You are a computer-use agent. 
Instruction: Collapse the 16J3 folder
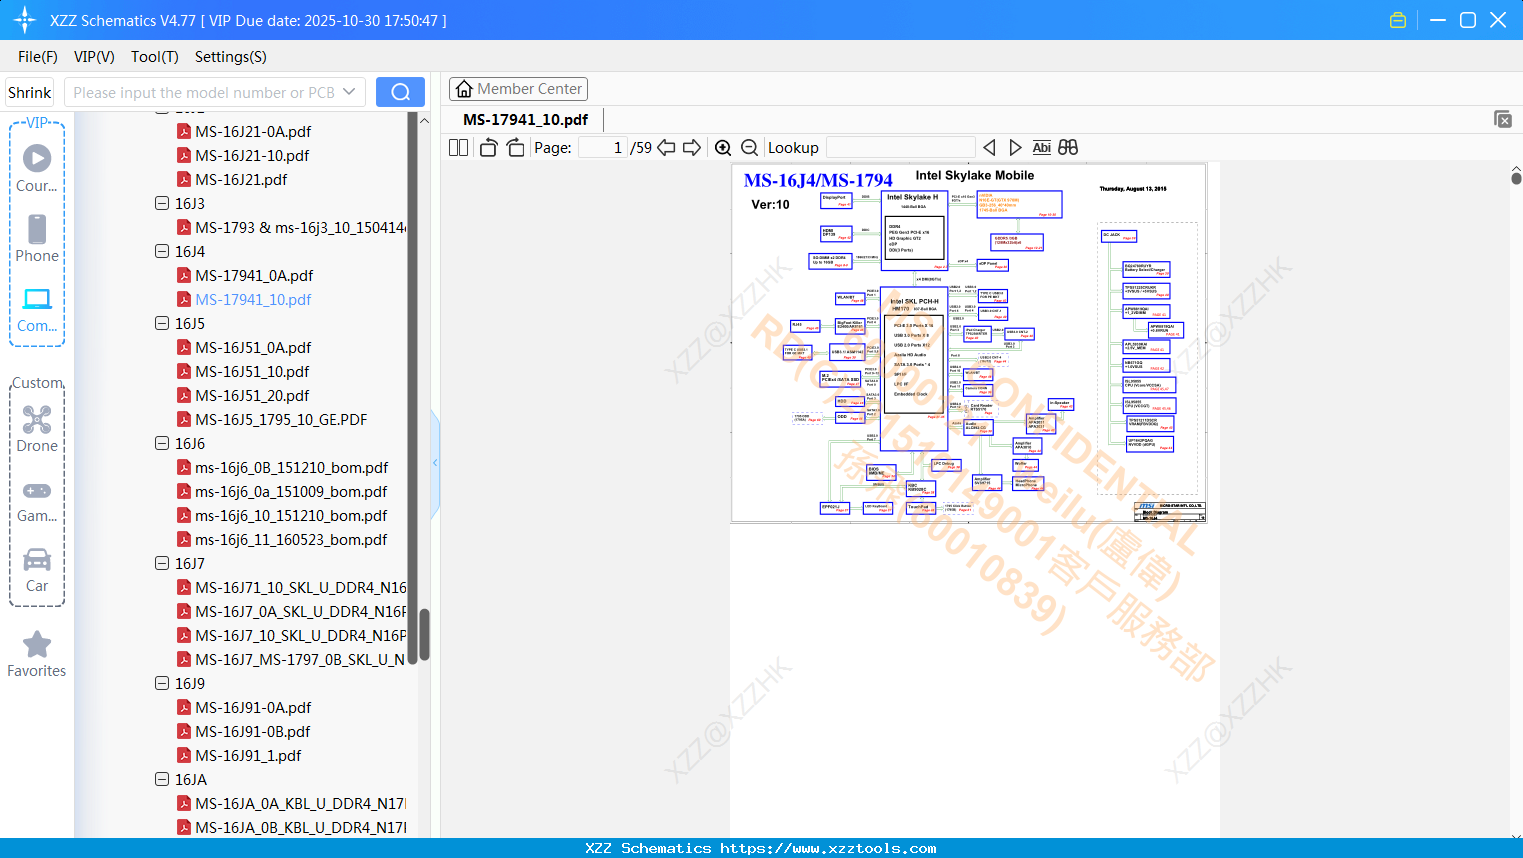click(x=162, y=203)
